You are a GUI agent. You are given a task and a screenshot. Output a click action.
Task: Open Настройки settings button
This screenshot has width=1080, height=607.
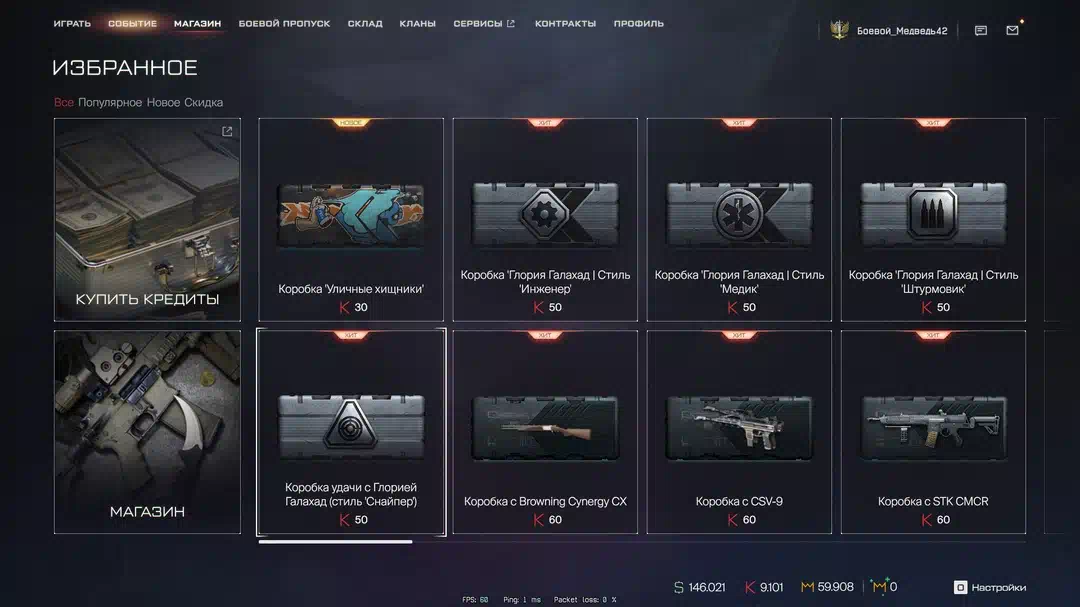pyautogui.click(x=990, y=587)
